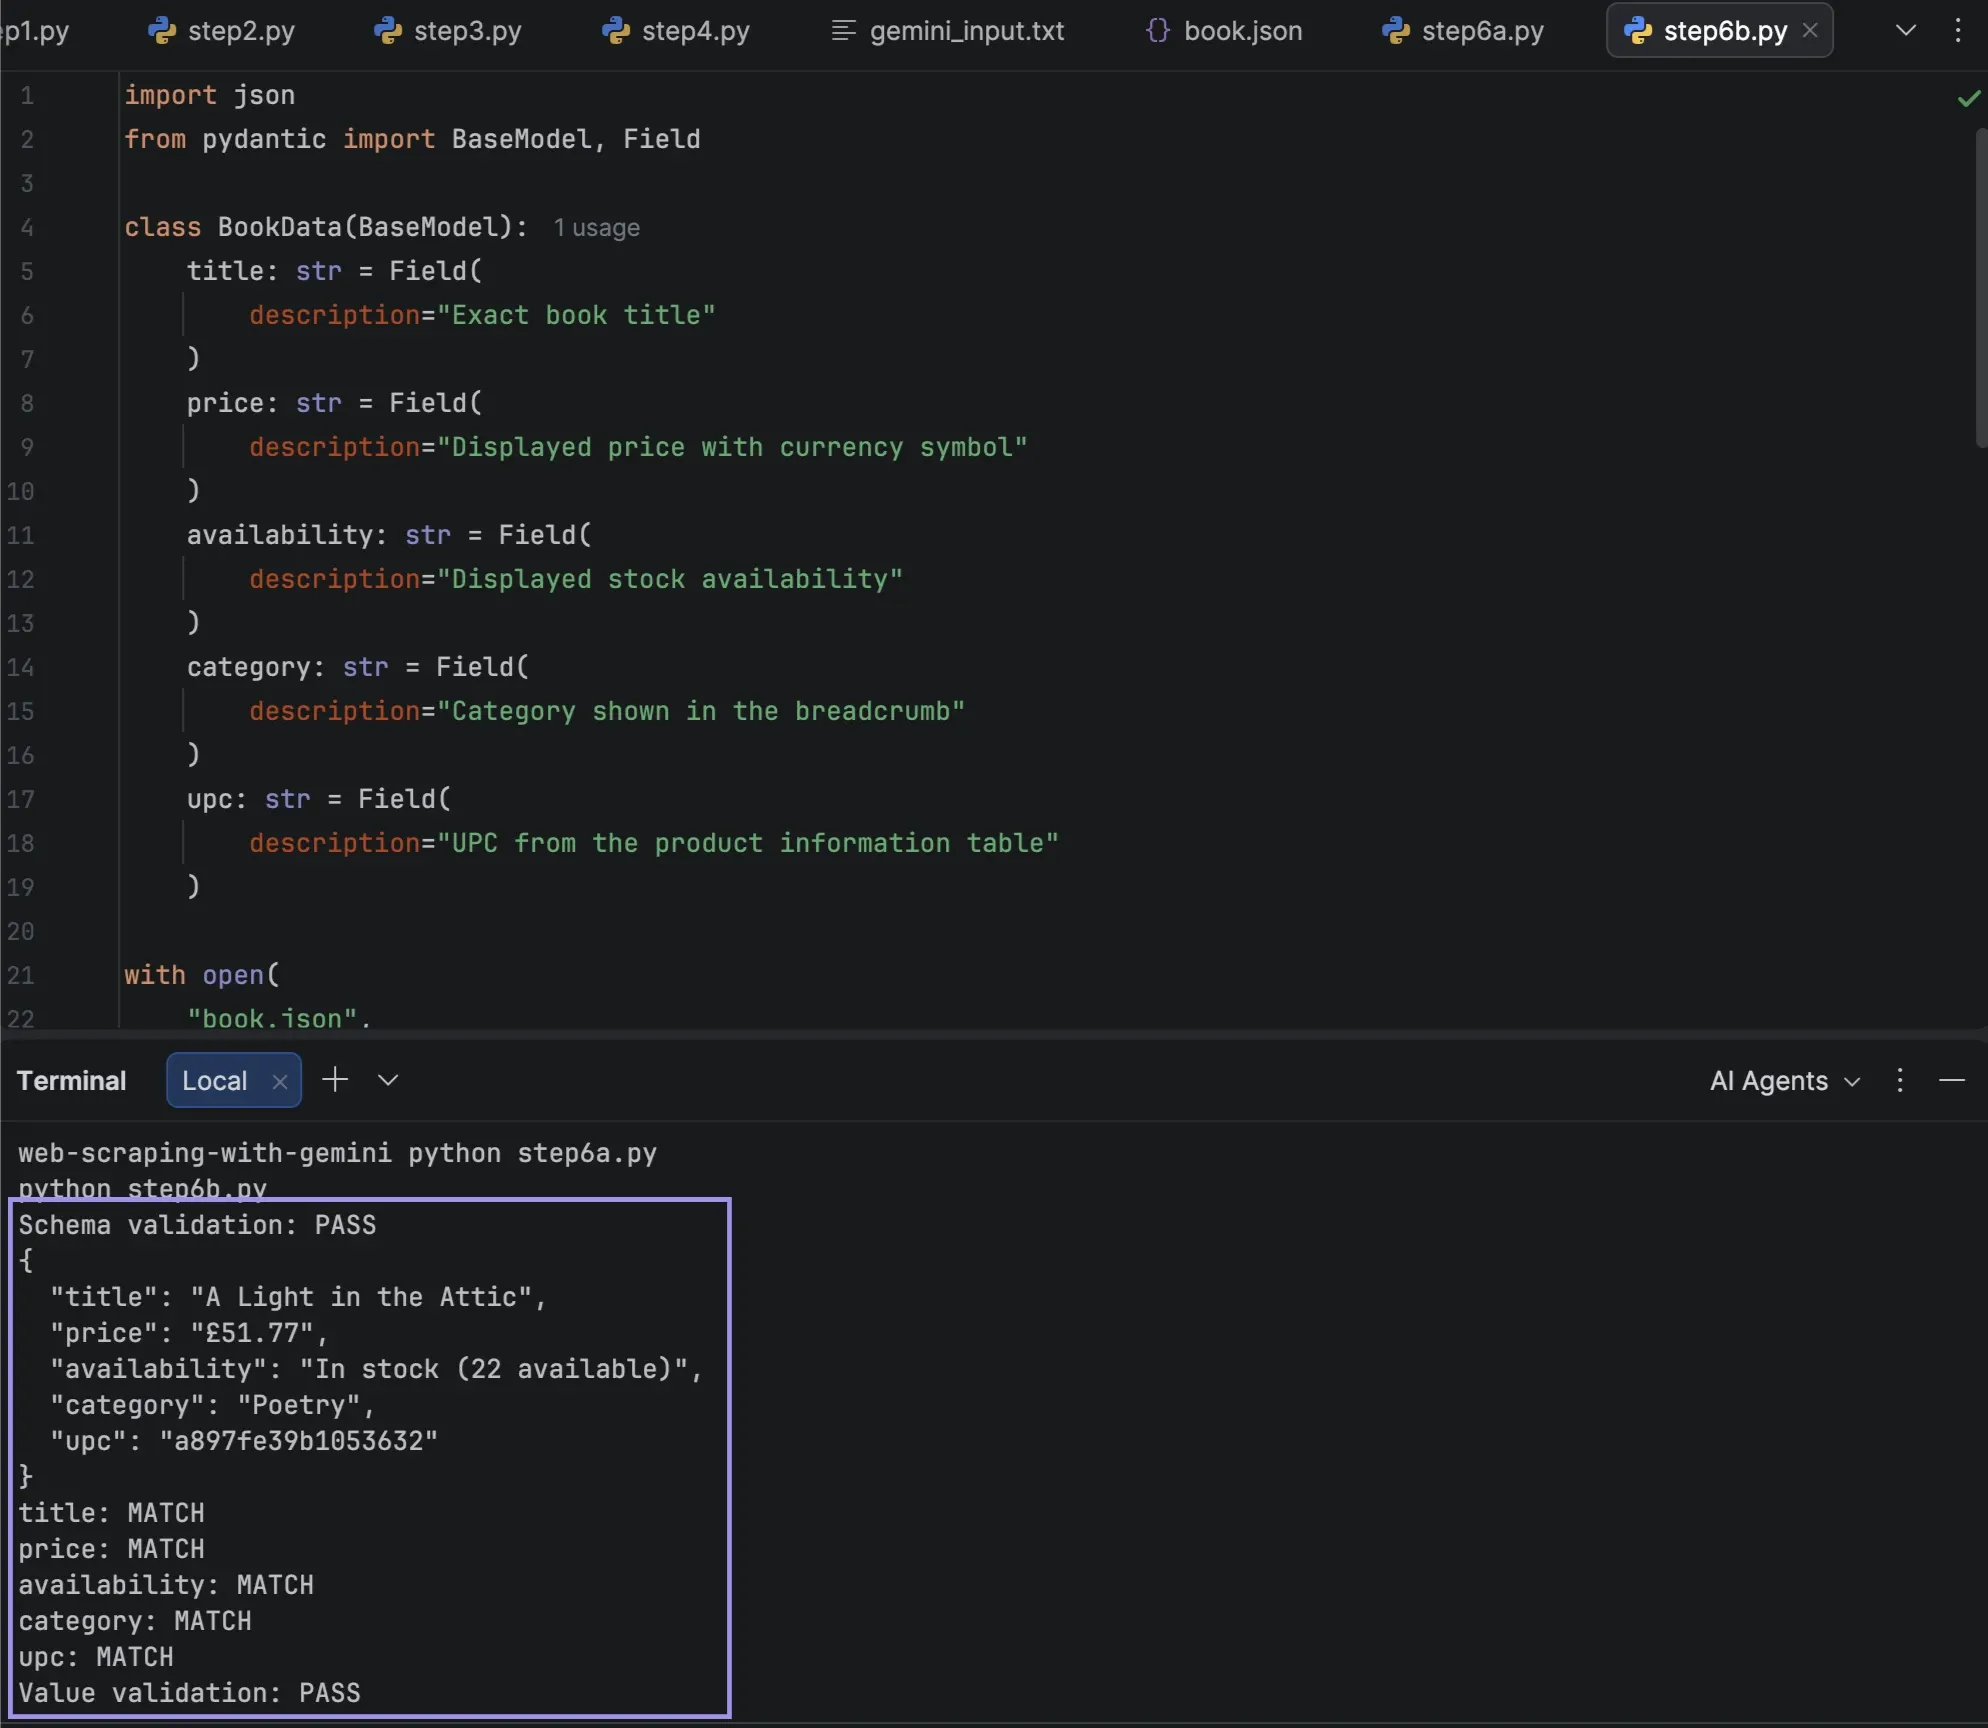This screenshot has width=1988, height=1728.
Task: Click line number 4 in gutter
Action: coord(27,228)
